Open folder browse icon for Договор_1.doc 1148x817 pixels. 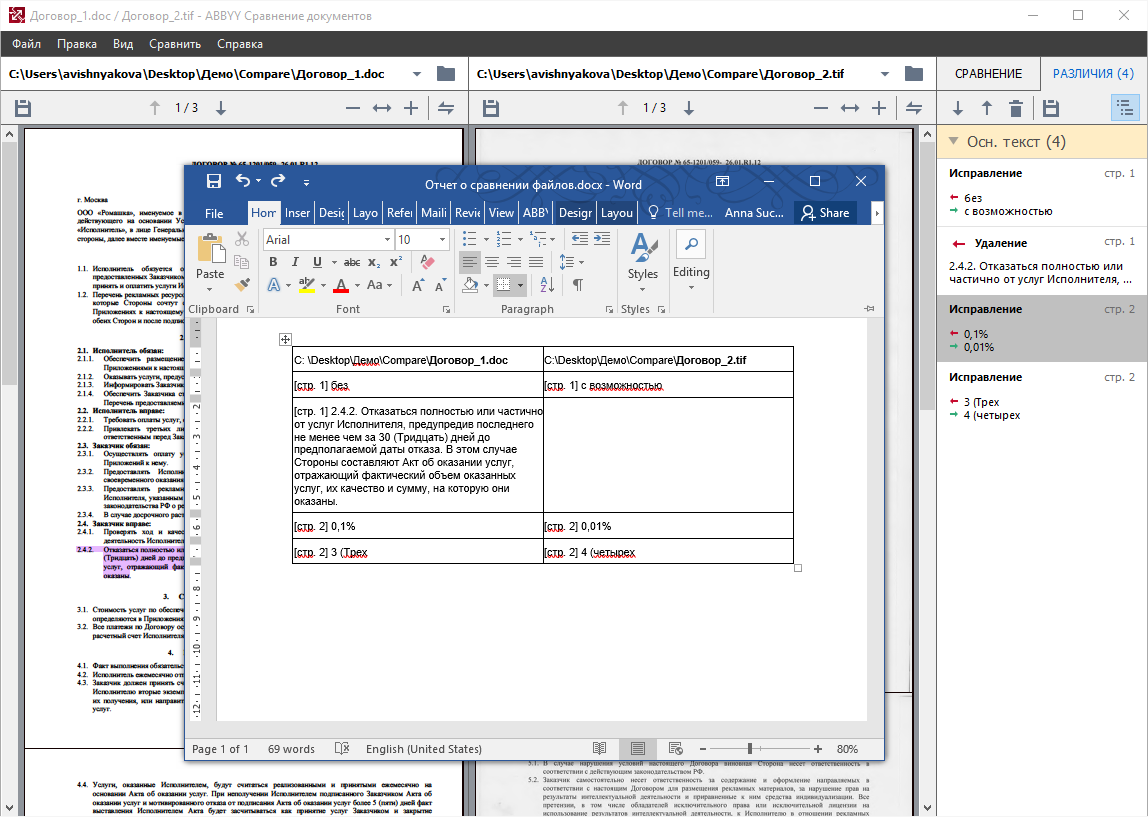pyautogui.click(x=446, y=74)
